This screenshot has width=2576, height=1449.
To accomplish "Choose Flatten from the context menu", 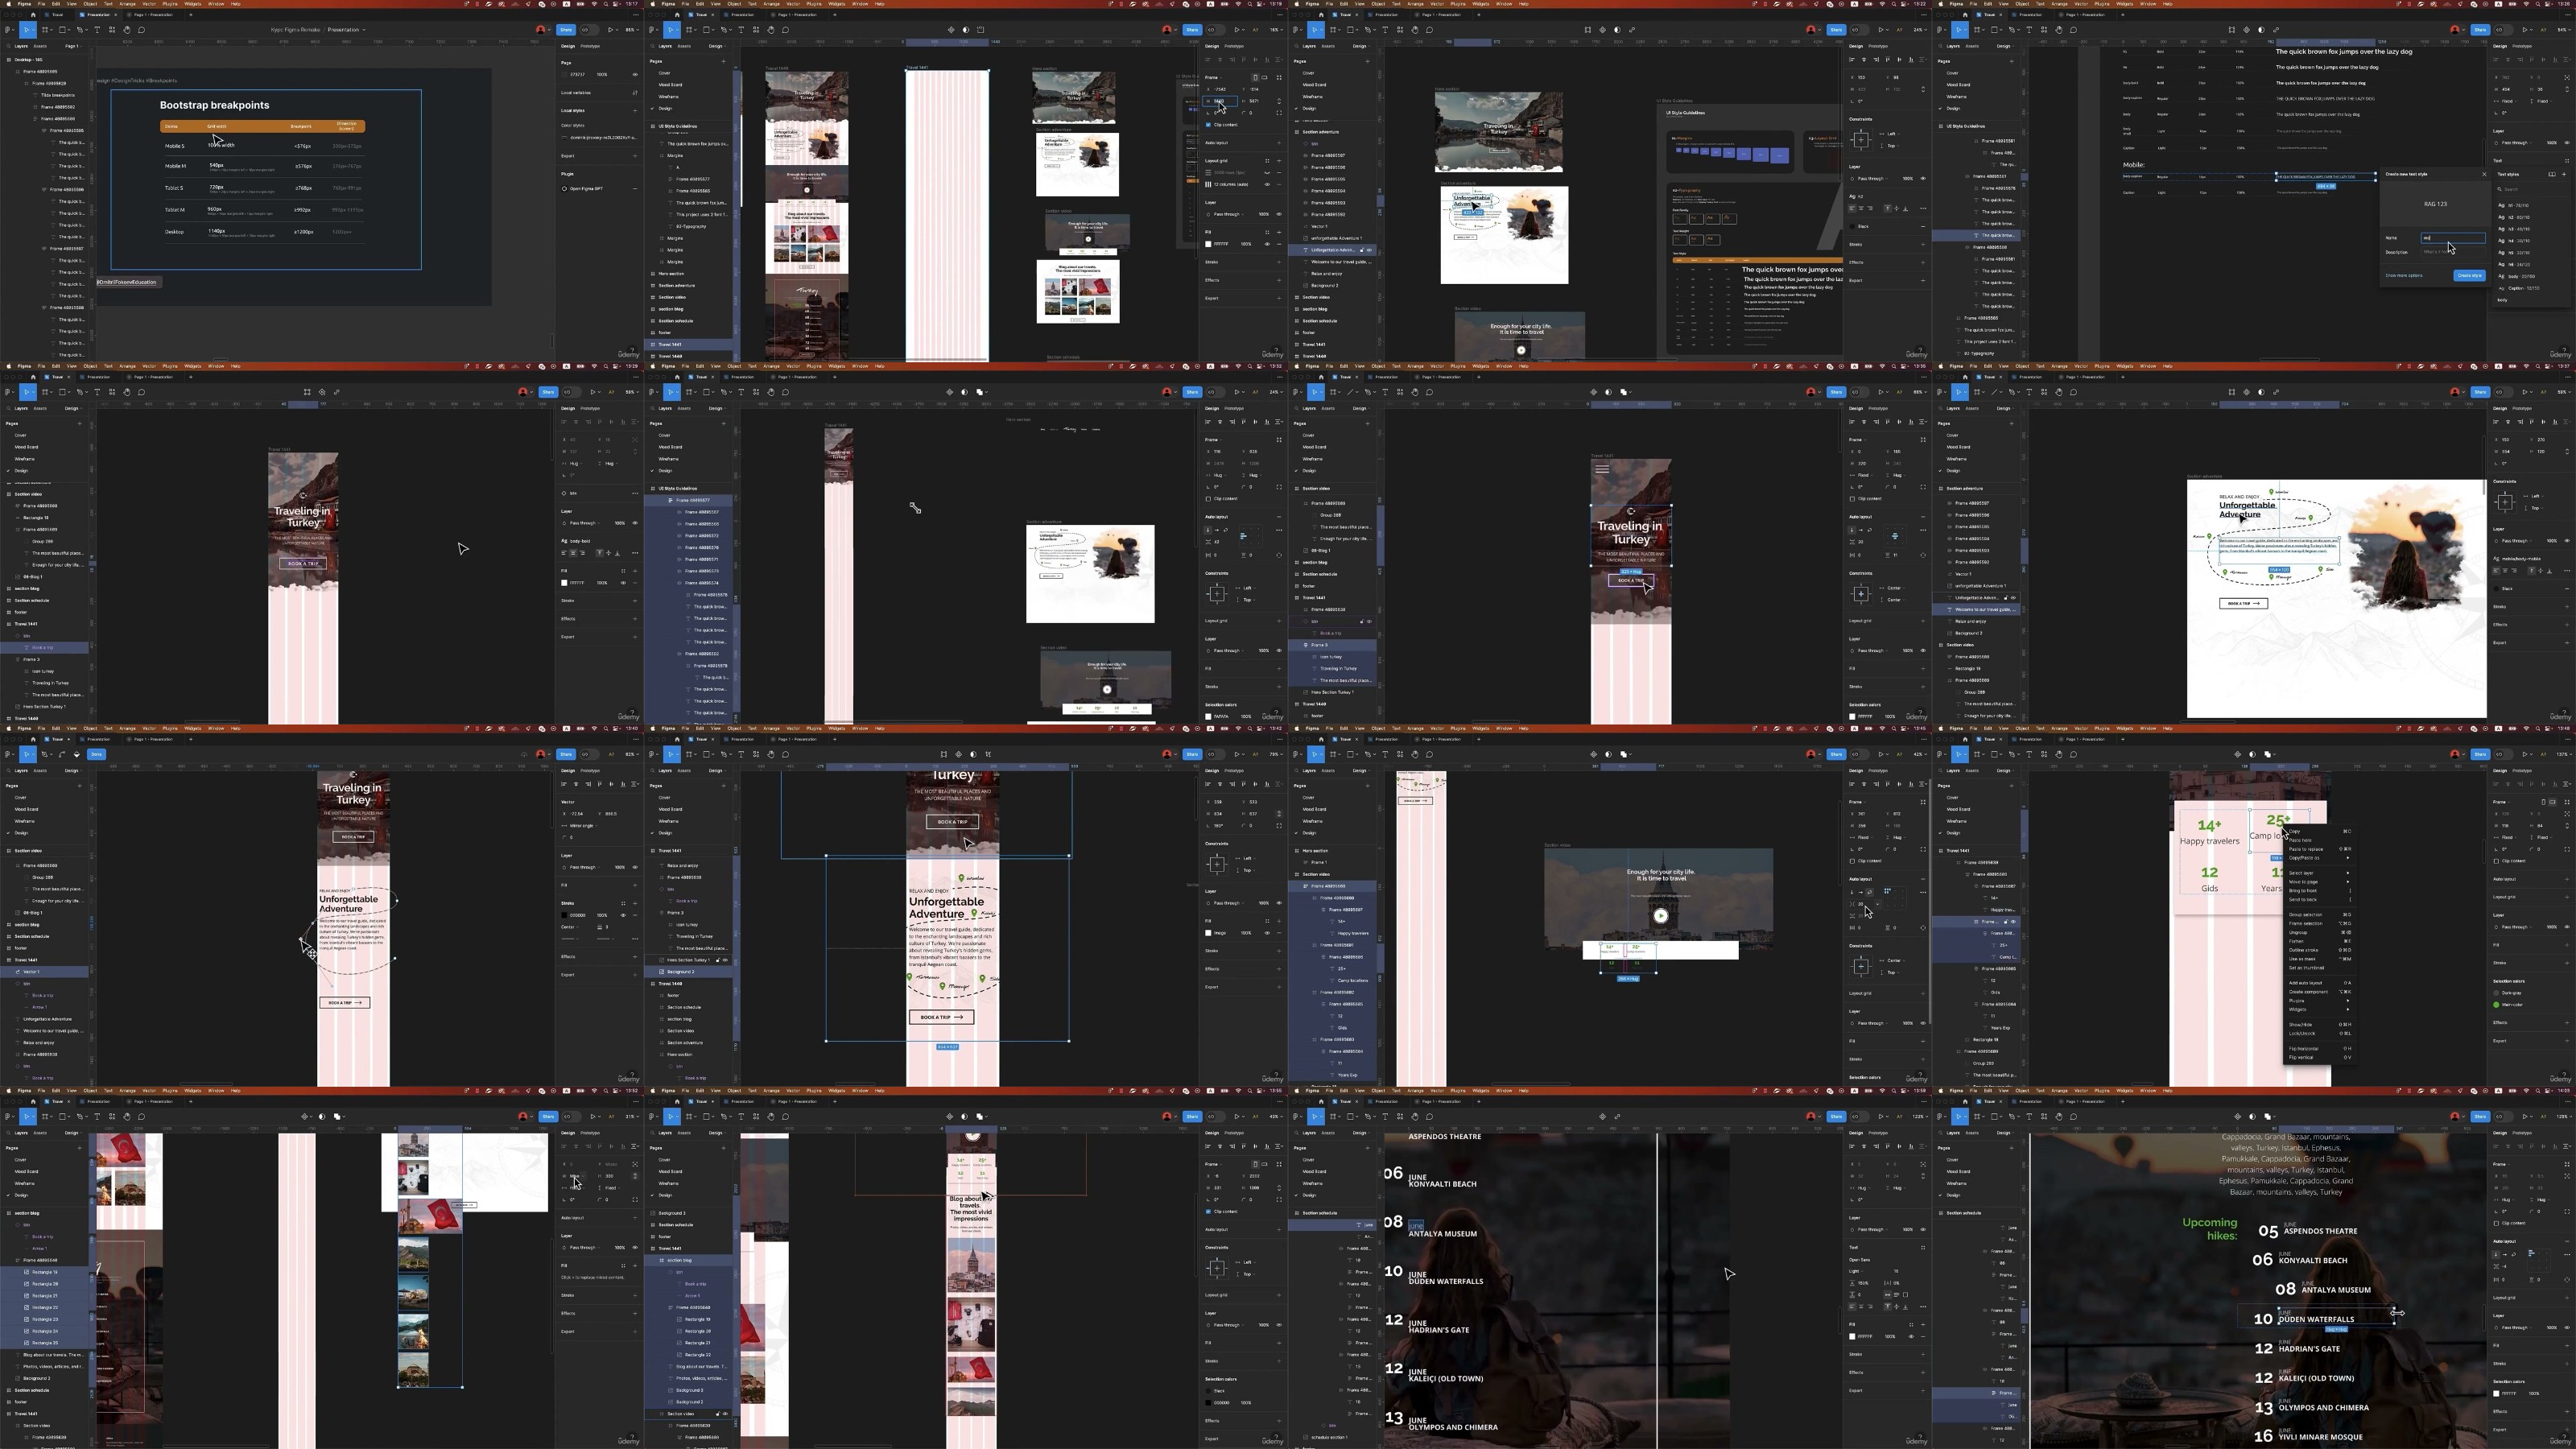I will (2319, 942).
